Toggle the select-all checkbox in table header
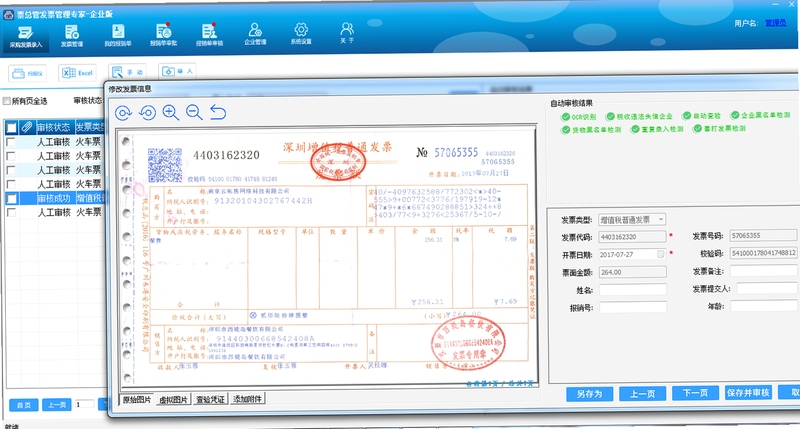800x429 pixels. (11, 128)
